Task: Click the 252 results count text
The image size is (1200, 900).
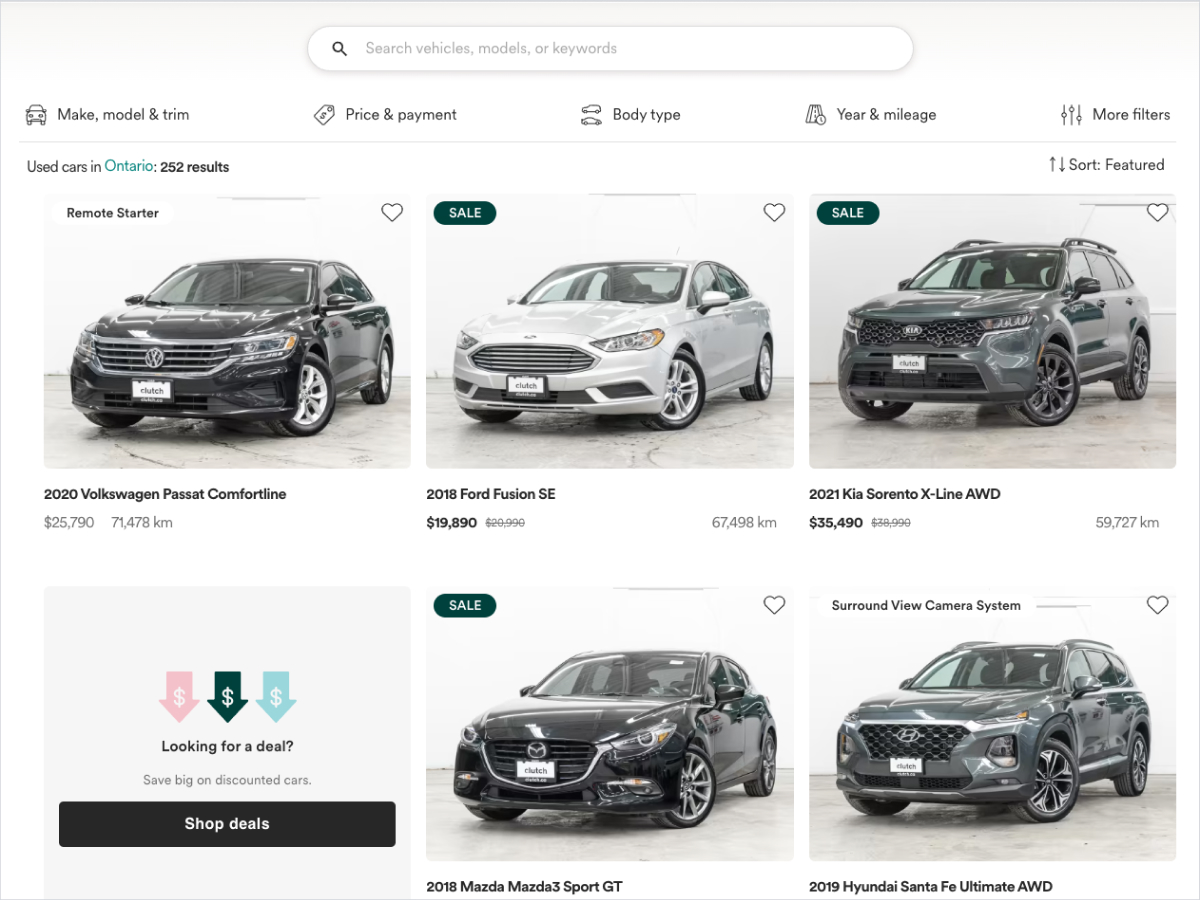Action: [x=195, y=167]
